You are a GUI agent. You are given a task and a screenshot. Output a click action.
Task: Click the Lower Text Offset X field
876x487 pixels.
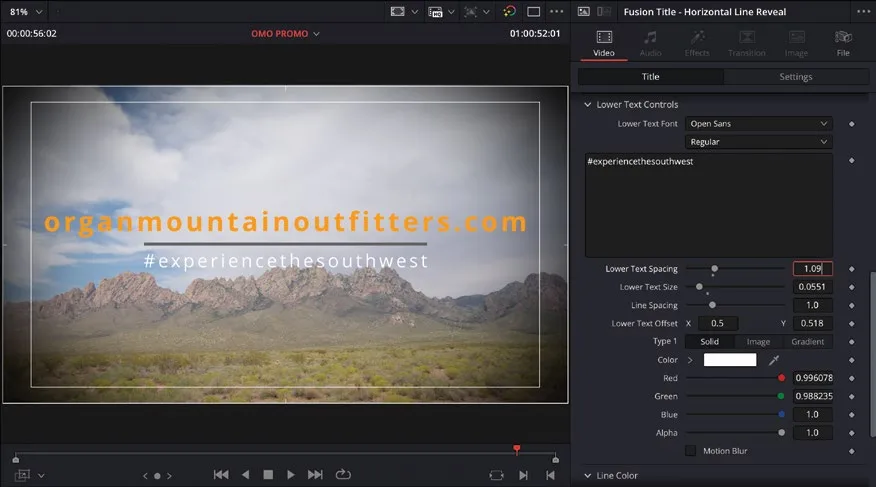[717, 323]
